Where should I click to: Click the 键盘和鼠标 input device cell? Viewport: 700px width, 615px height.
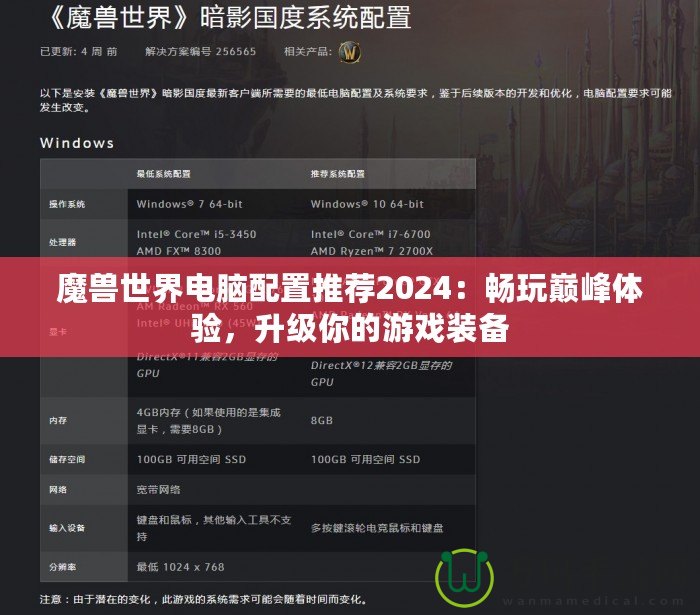pos(214,528)
